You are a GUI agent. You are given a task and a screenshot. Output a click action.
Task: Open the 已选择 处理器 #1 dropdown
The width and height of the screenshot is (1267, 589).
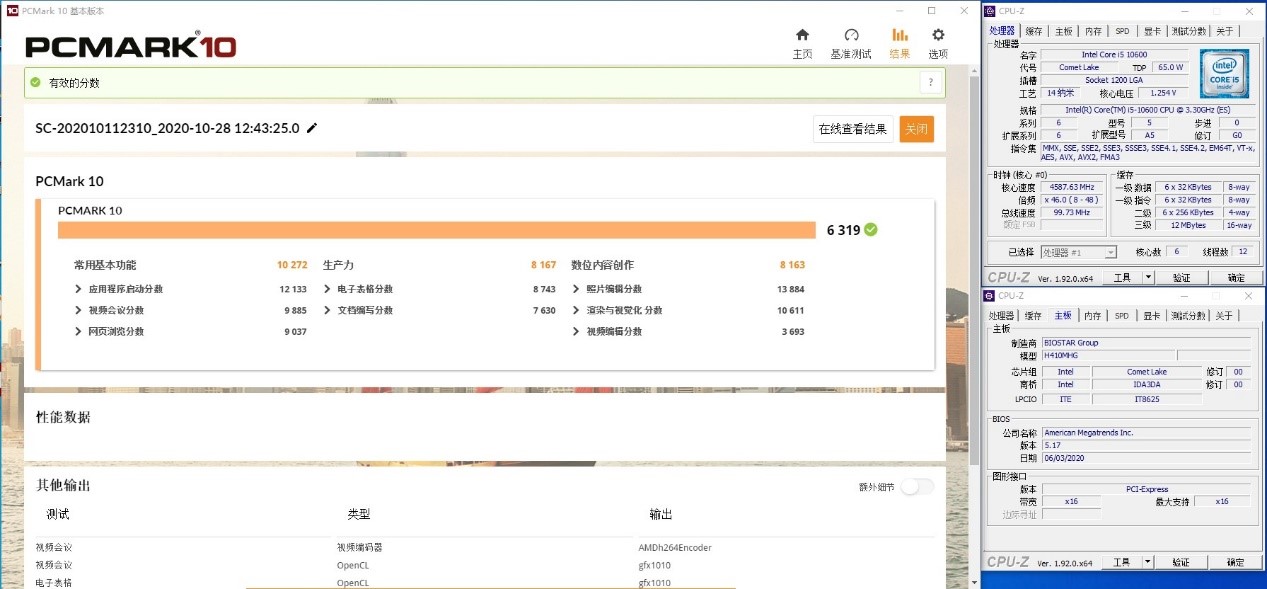pyautogui.click(x=1079, y=252)
